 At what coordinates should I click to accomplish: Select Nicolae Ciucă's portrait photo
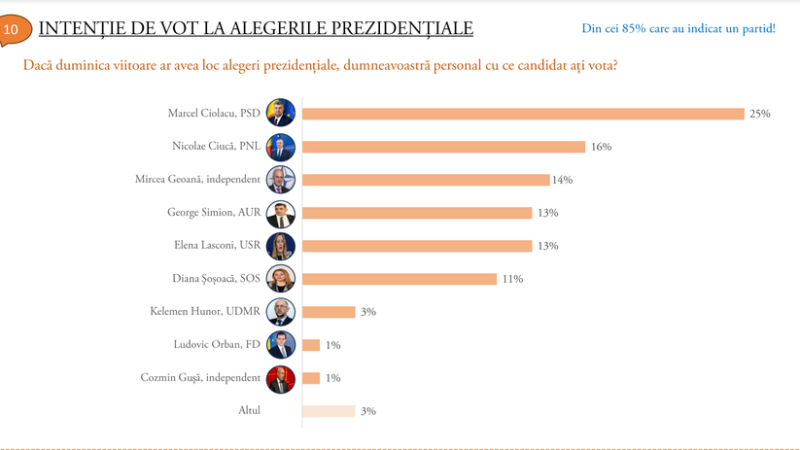pyautogui.click(x=280, y=146)
